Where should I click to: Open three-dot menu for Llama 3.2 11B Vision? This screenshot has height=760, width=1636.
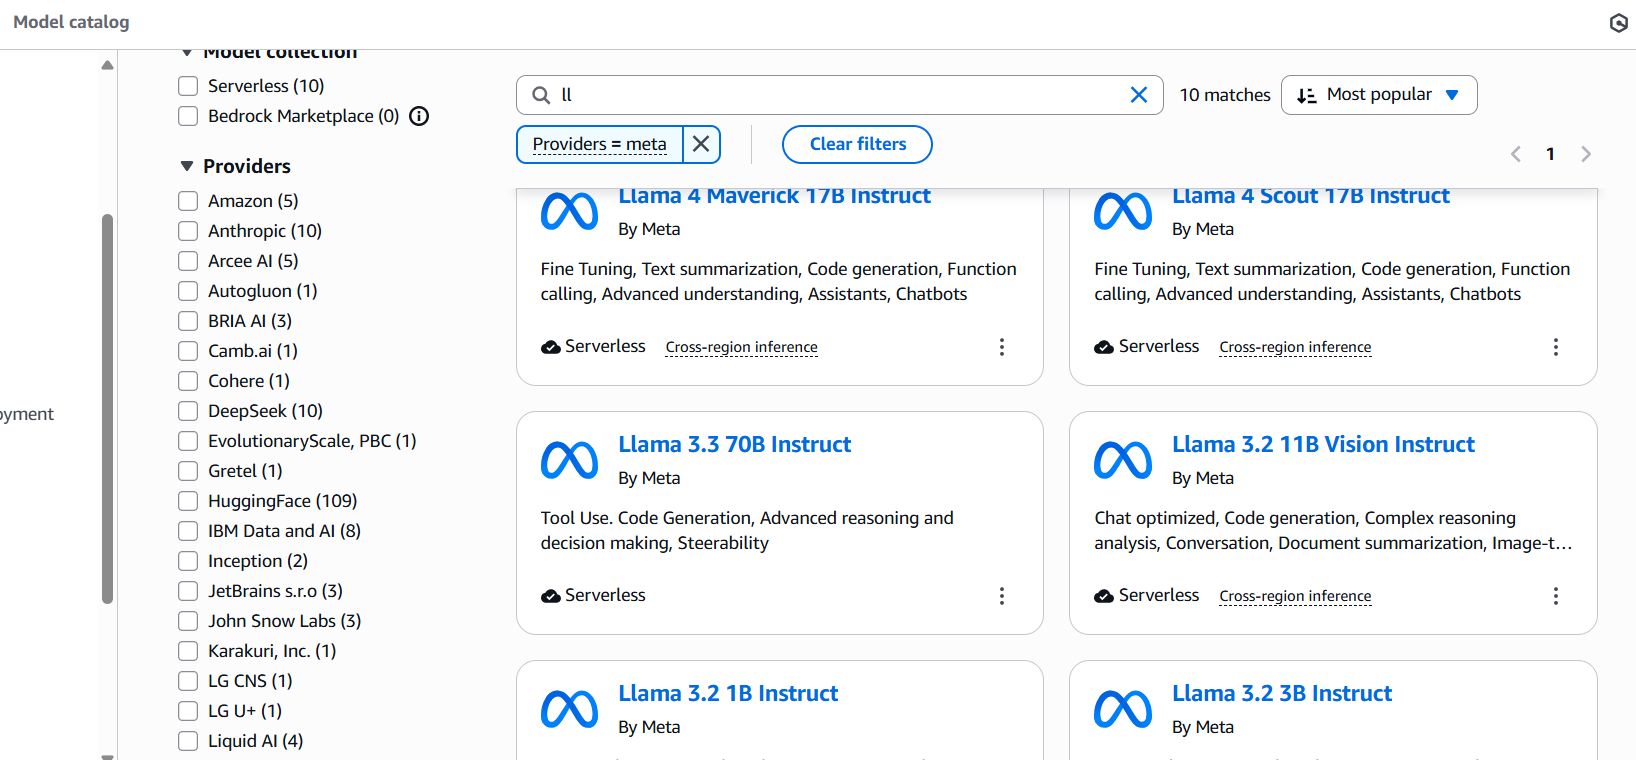(1555, 596)
